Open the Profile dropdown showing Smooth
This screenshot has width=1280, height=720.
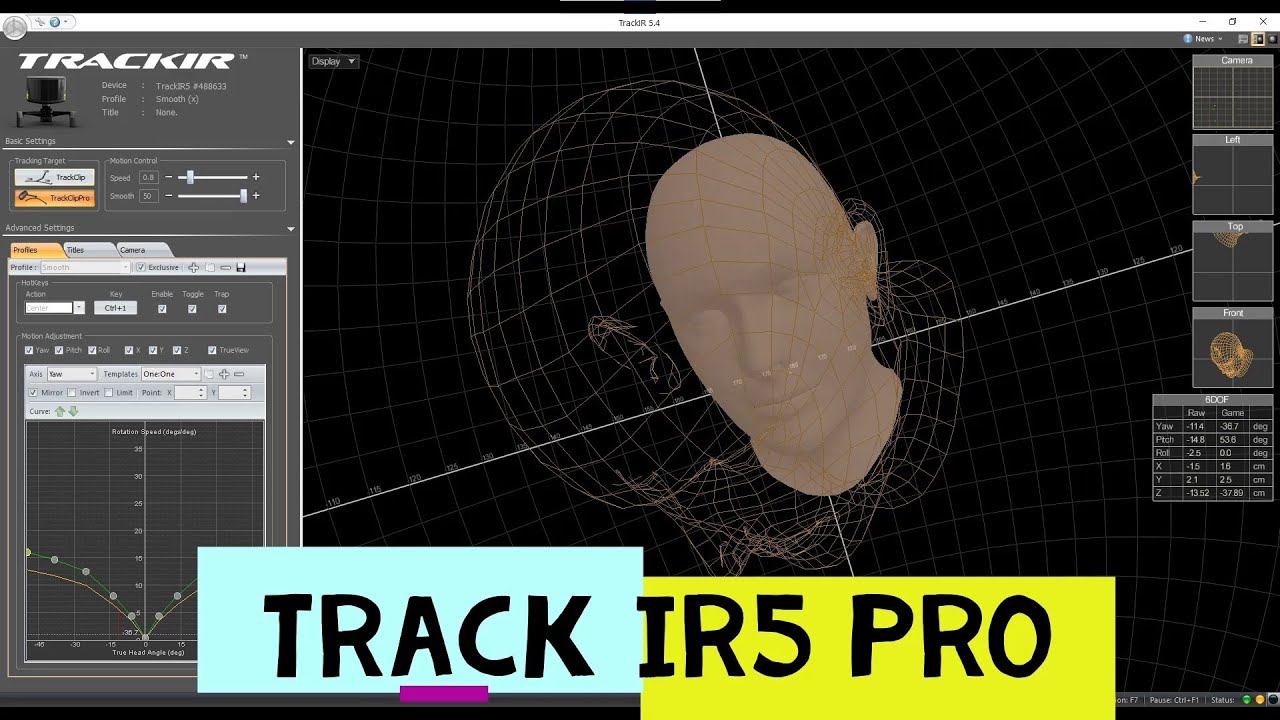85,267
